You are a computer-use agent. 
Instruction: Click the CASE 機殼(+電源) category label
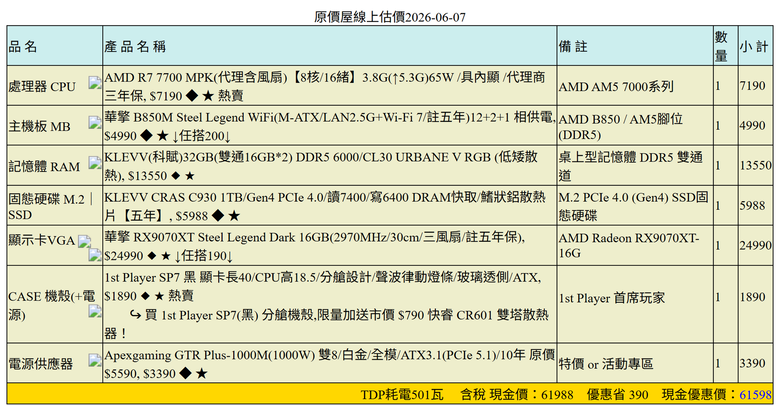click(52, 305)
